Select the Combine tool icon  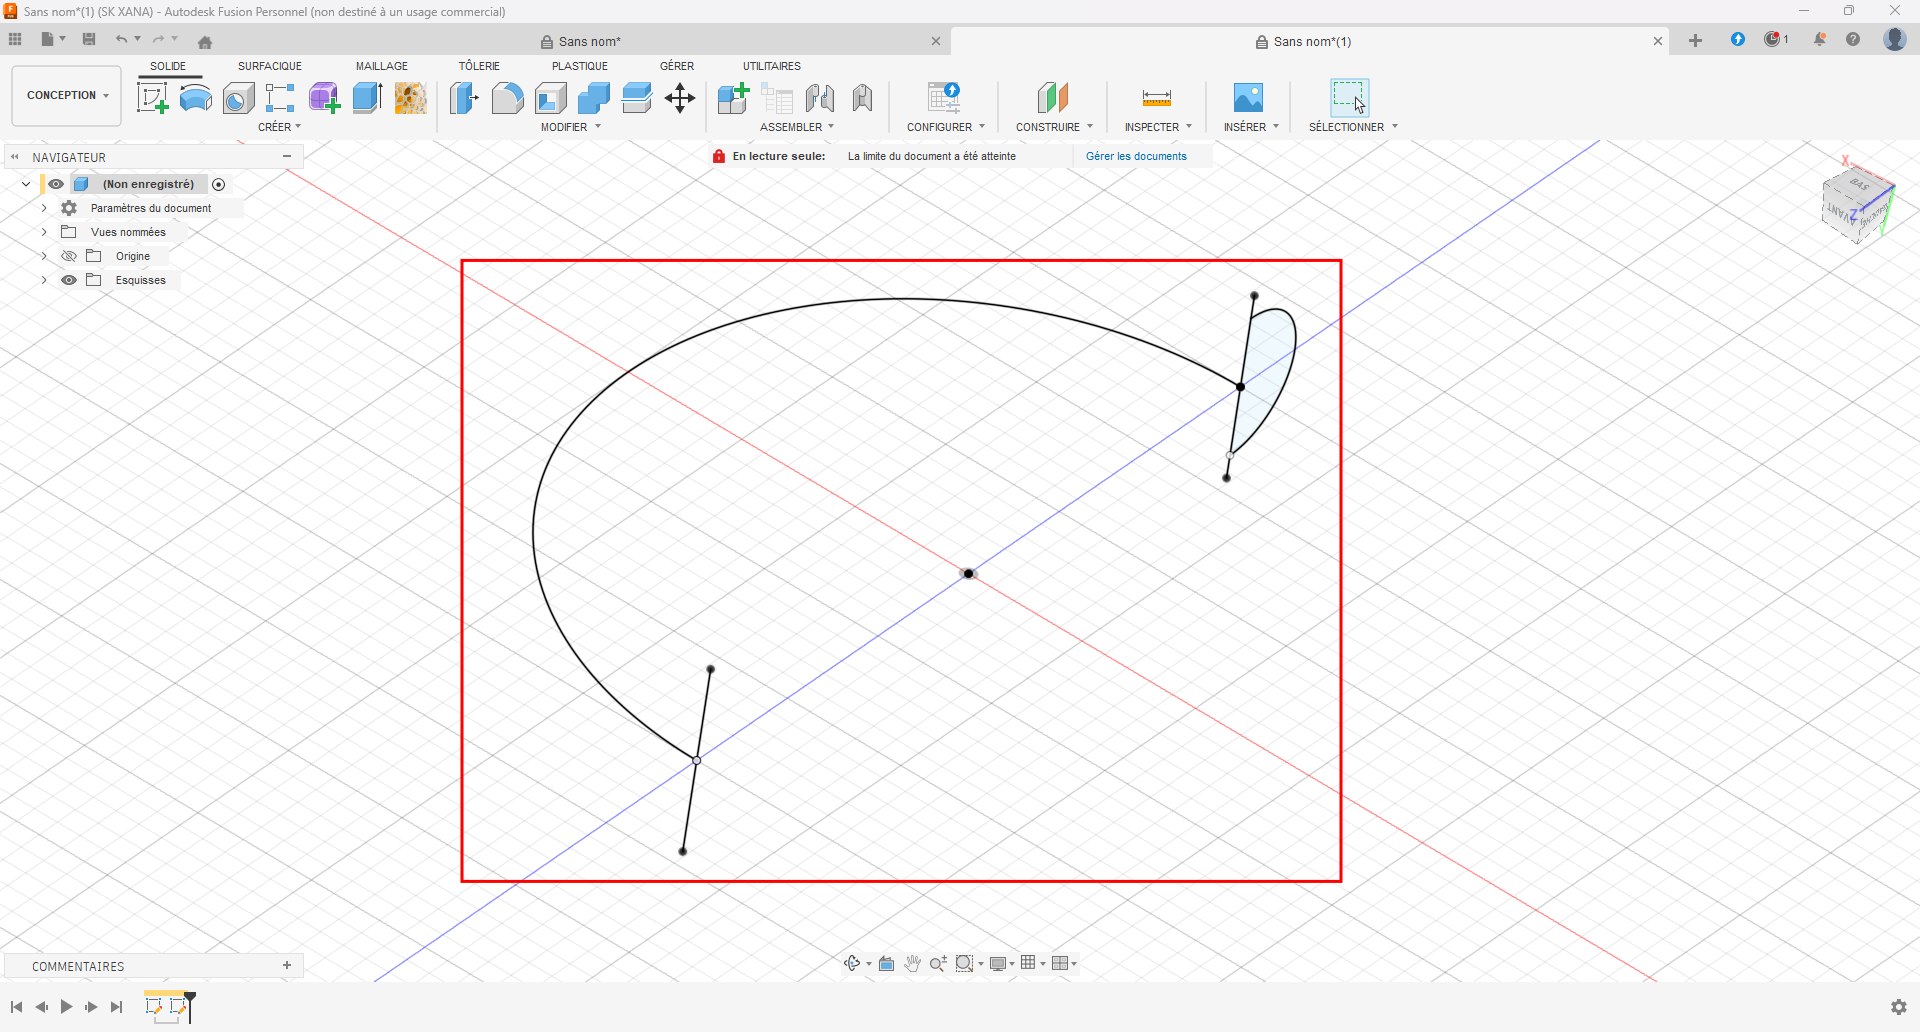point(594,98)
